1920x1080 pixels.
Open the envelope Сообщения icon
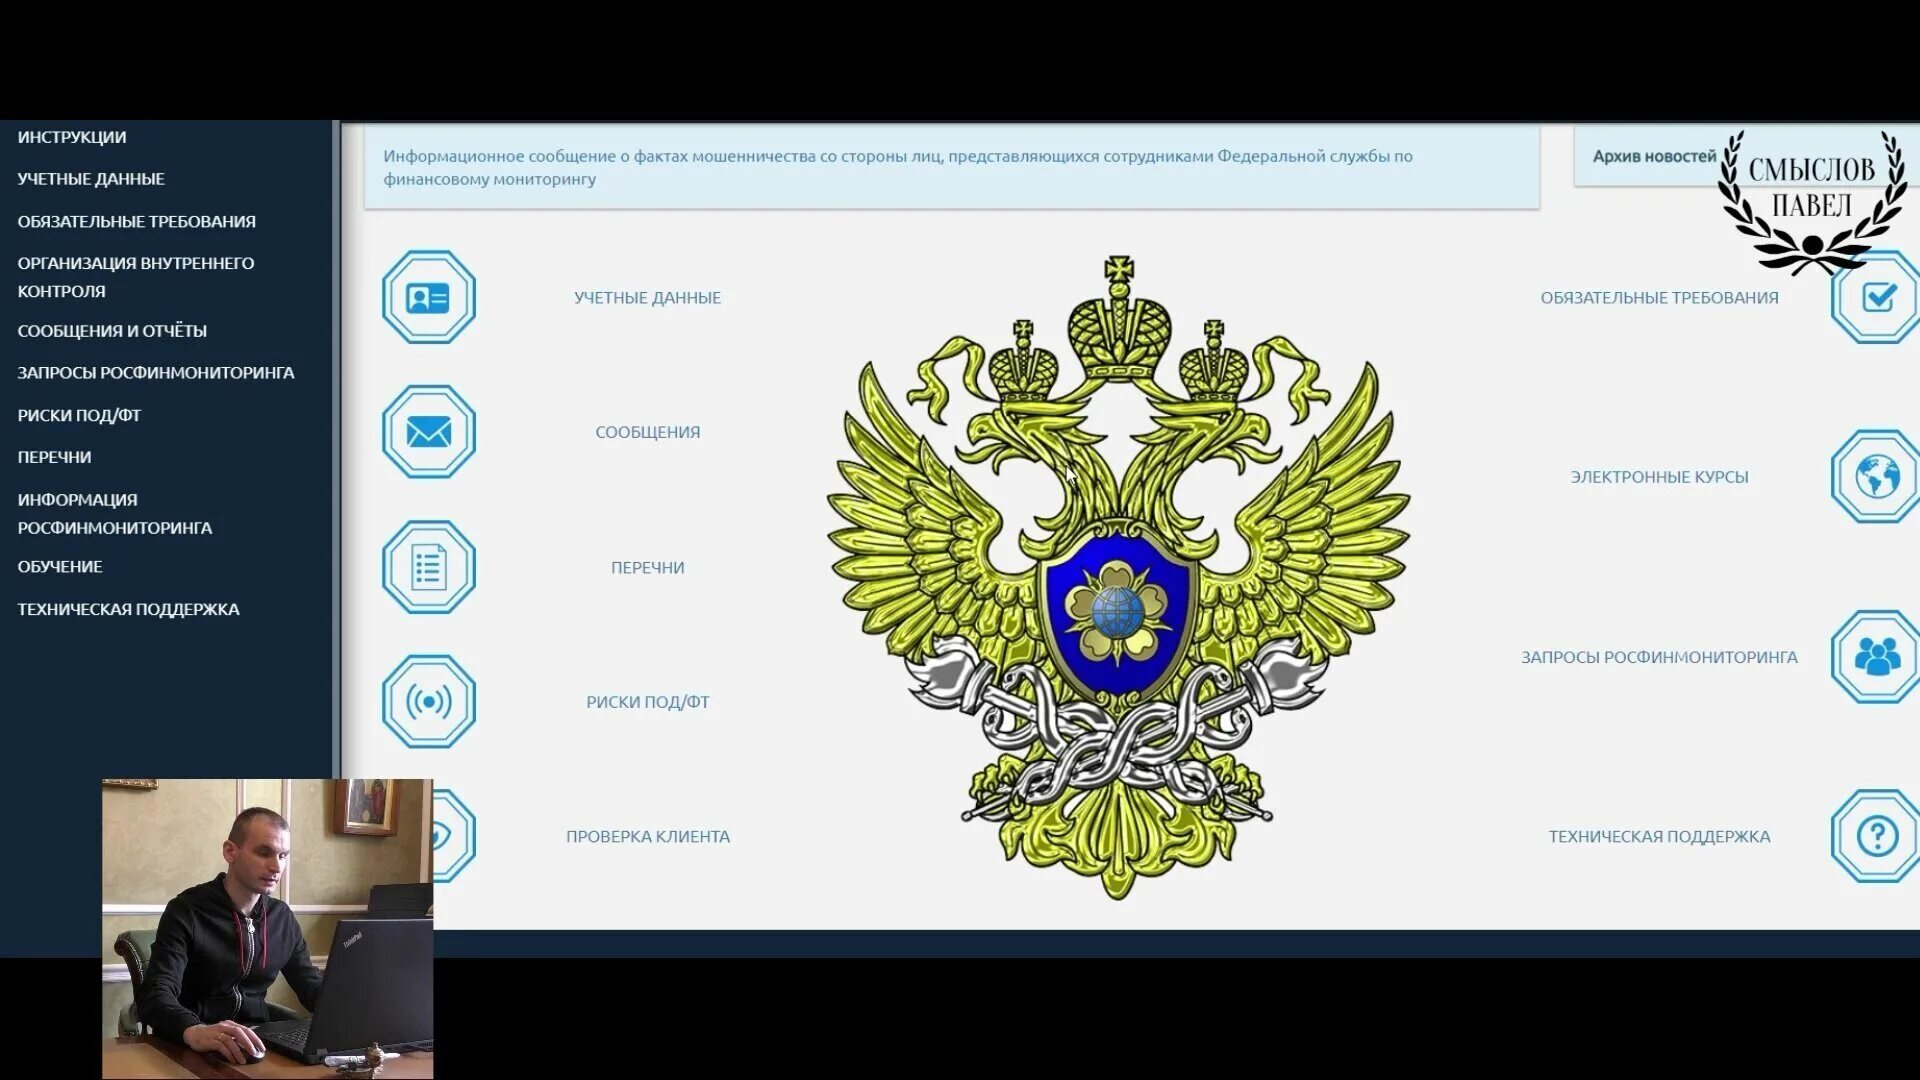pos(428,432)
